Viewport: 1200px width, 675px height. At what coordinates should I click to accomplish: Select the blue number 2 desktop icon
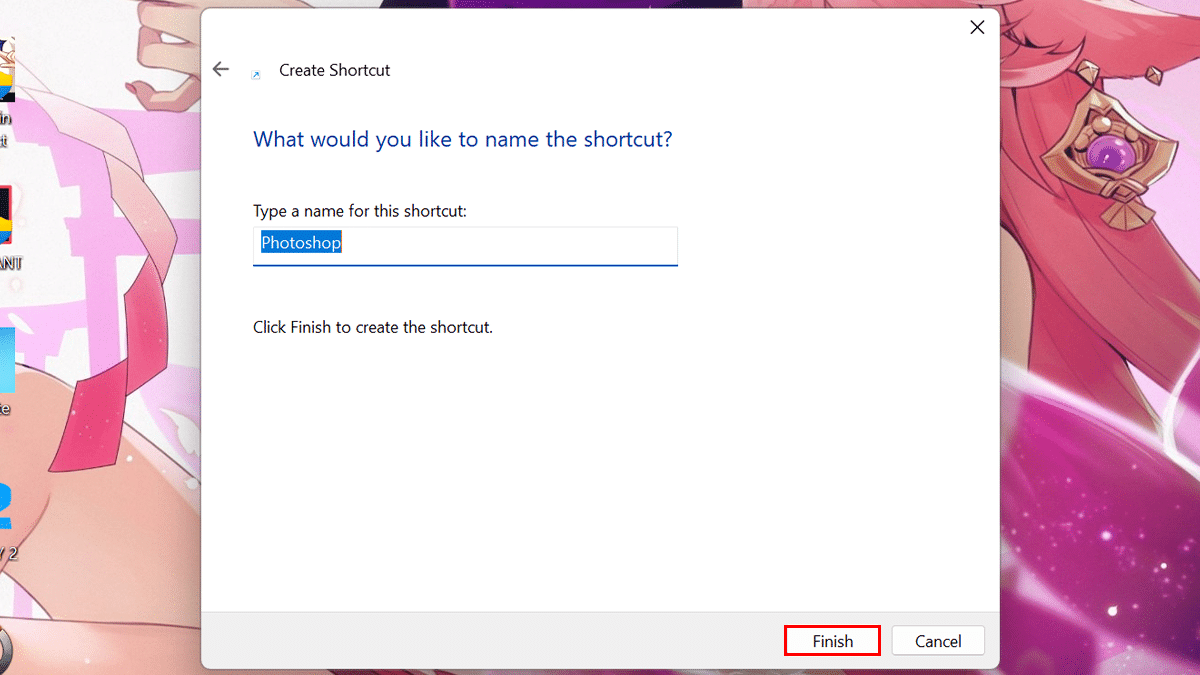(6, 507)
